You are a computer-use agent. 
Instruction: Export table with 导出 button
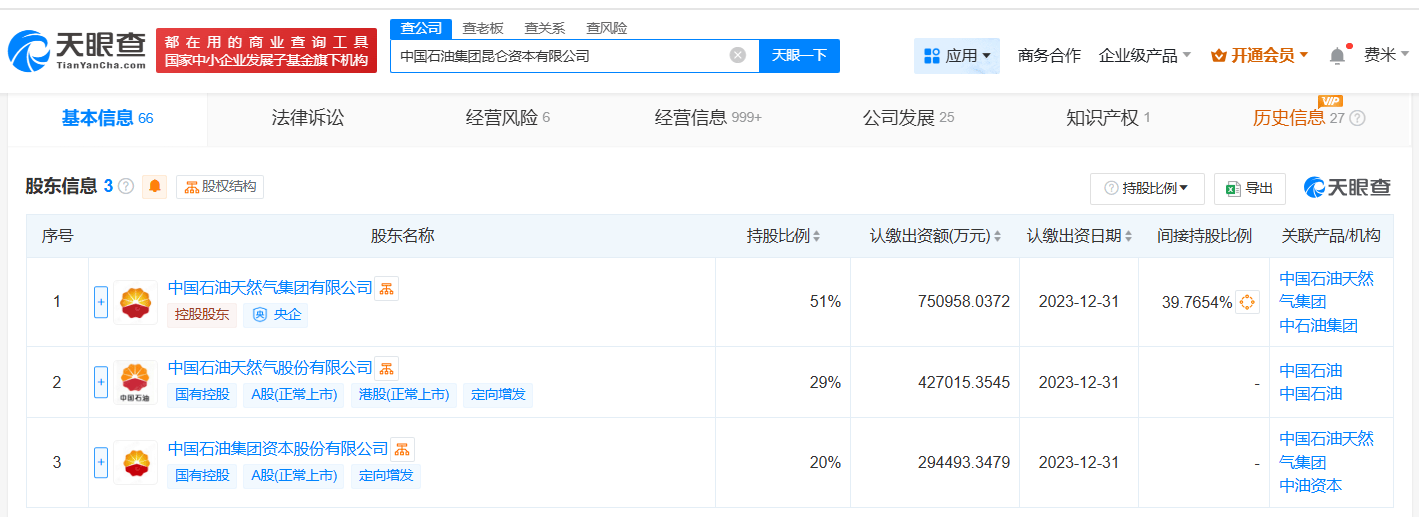1250,188
